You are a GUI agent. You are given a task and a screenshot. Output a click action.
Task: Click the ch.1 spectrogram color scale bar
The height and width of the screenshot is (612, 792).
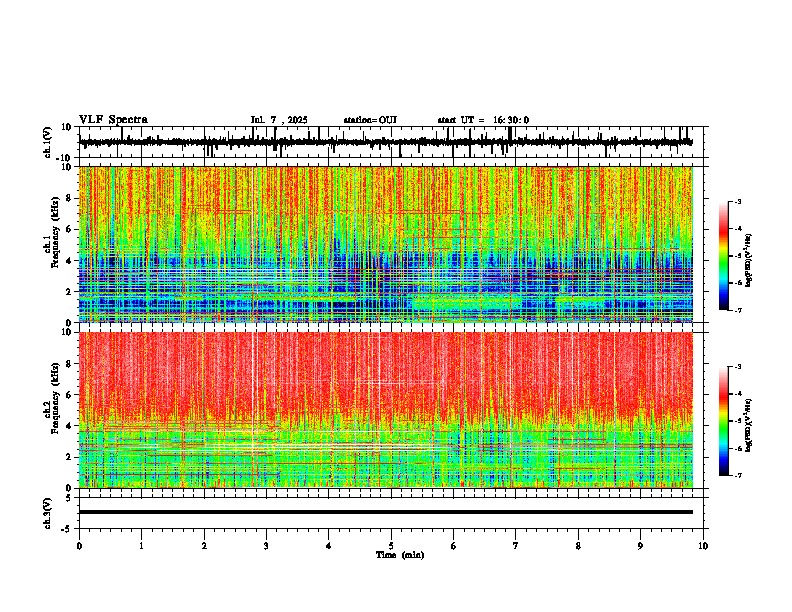[723, 256]
